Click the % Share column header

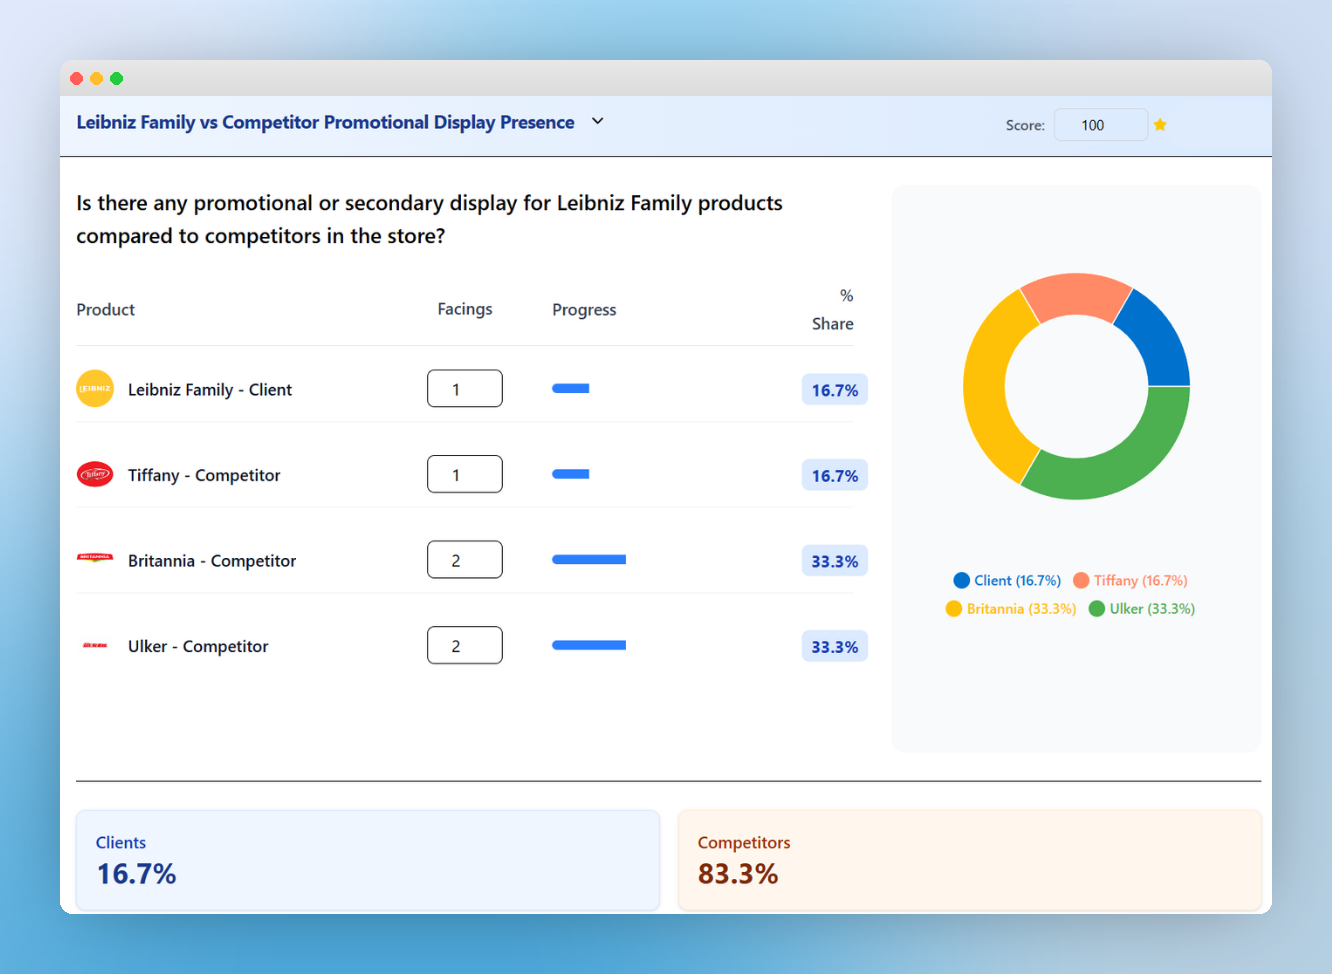point(833,310)
